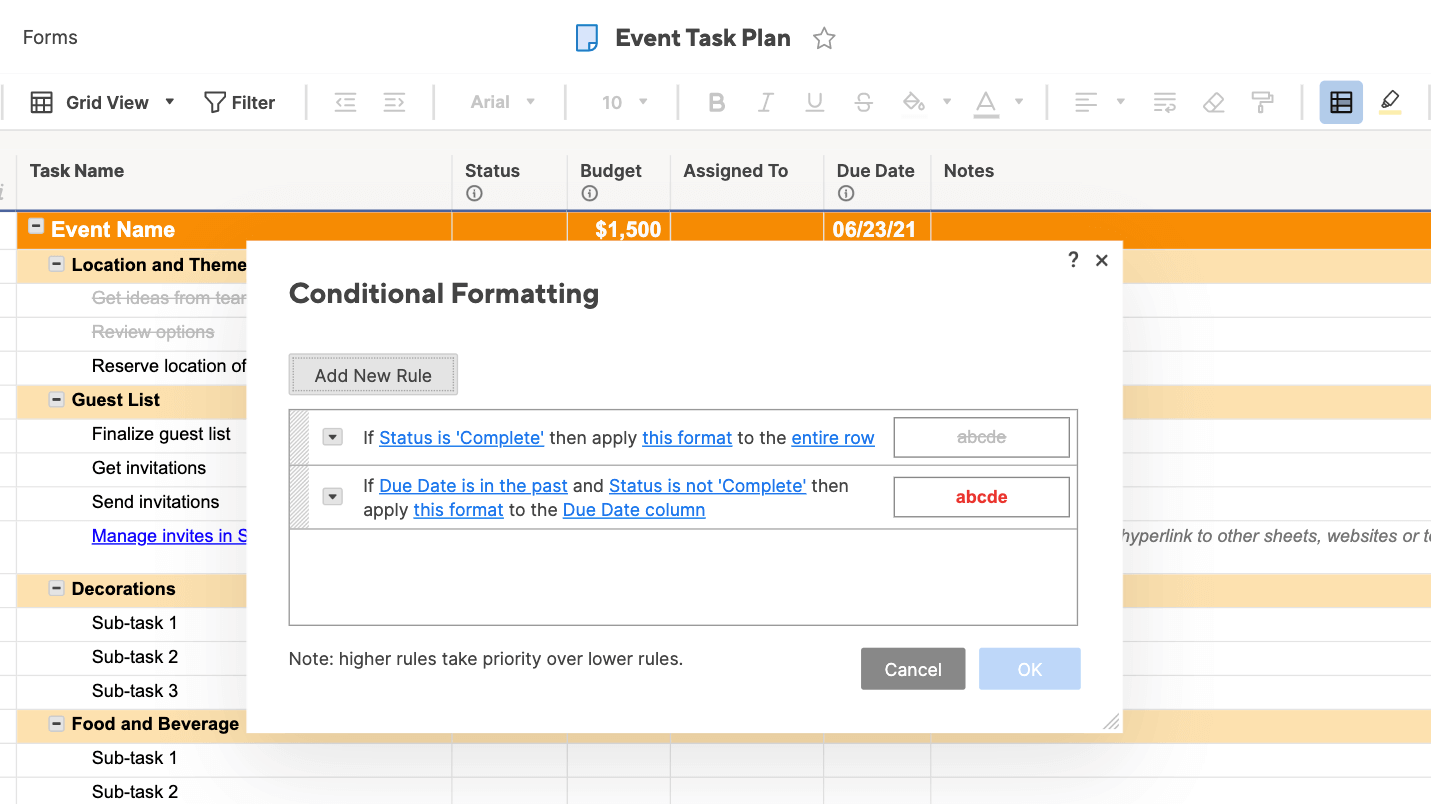Click the highlight changes marker icon

click(1389, 101)
